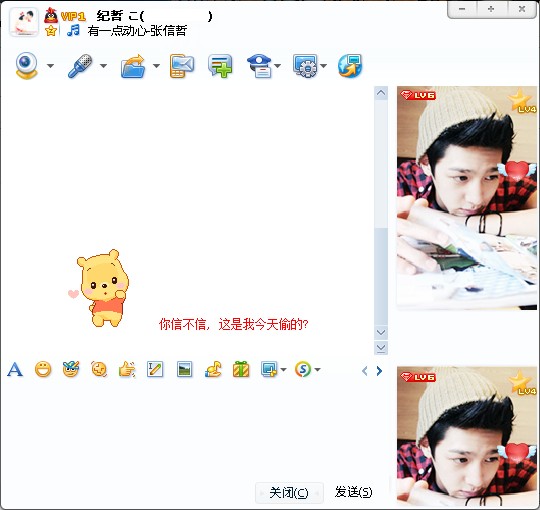Open VIP magic emoticon icon
The height and width of the screenshot is (510, 540).
(71, 369)
